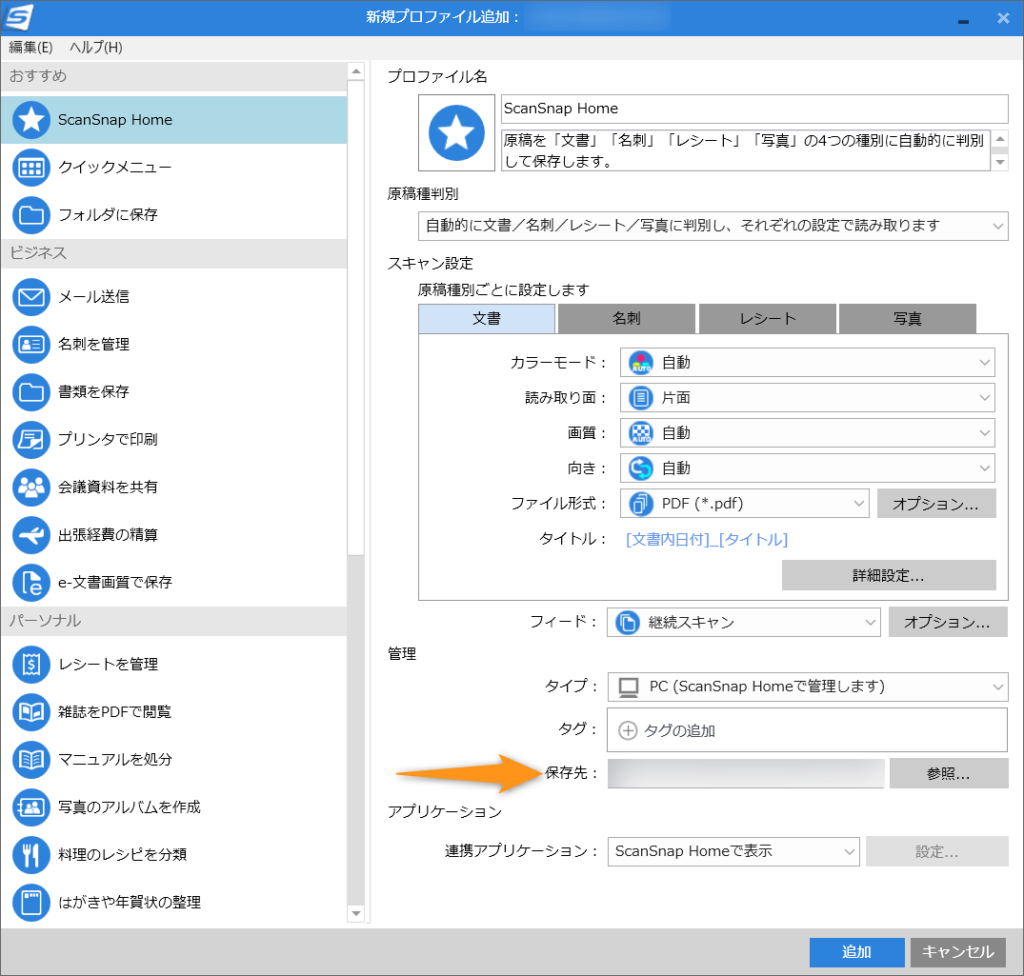Viewport: 1024px width, 976px height.
Task: Click the [文書内日付]_[タイトル] title link
Action: [x=707, y=540]
